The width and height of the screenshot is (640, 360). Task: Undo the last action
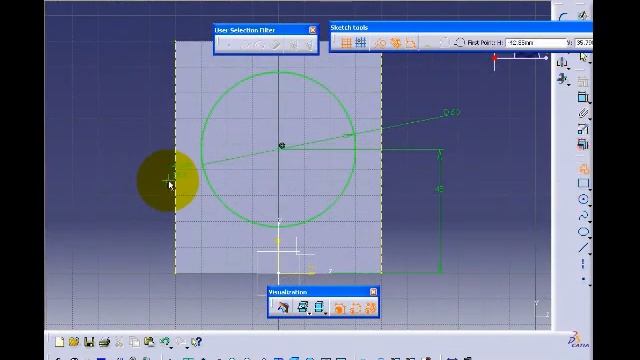[164, 341]
